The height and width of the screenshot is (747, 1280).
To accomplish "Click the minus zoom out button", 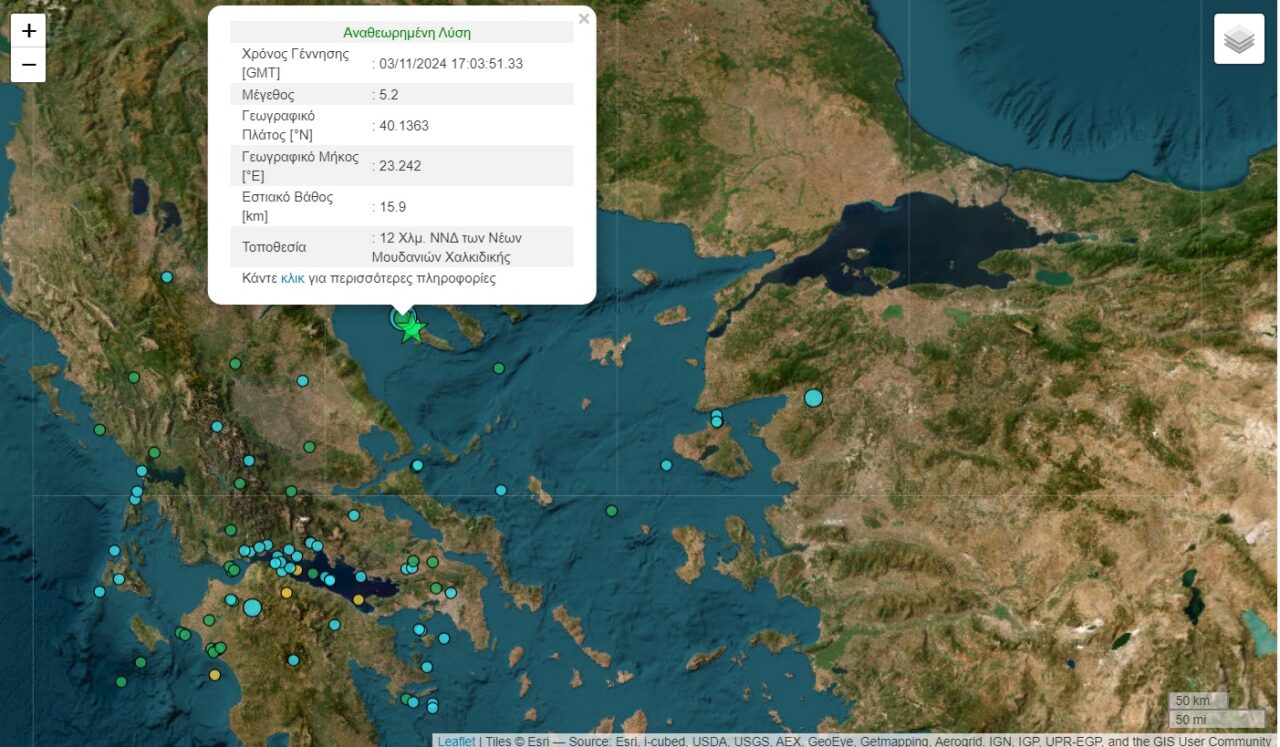I will [x=28, y=65].
